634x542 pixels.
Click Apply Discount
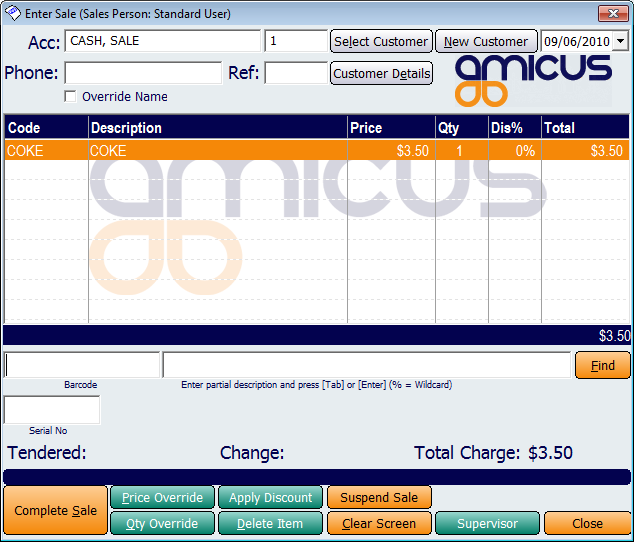click(271, 498)
